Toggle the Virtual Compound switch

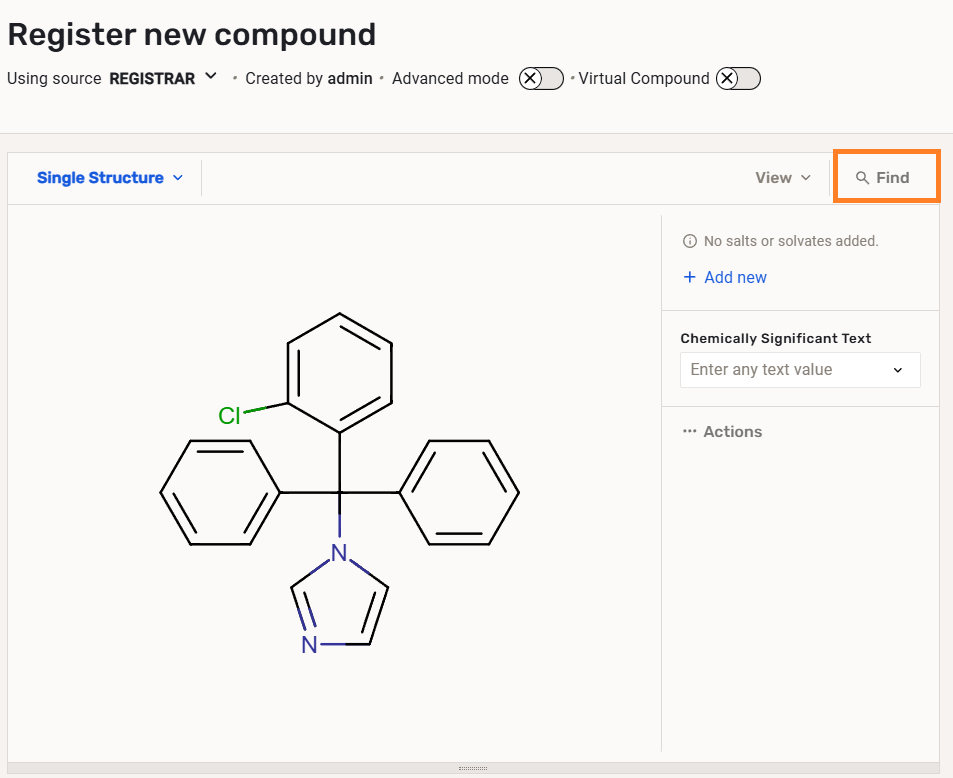pyautogui.click(x=738, y=79)
